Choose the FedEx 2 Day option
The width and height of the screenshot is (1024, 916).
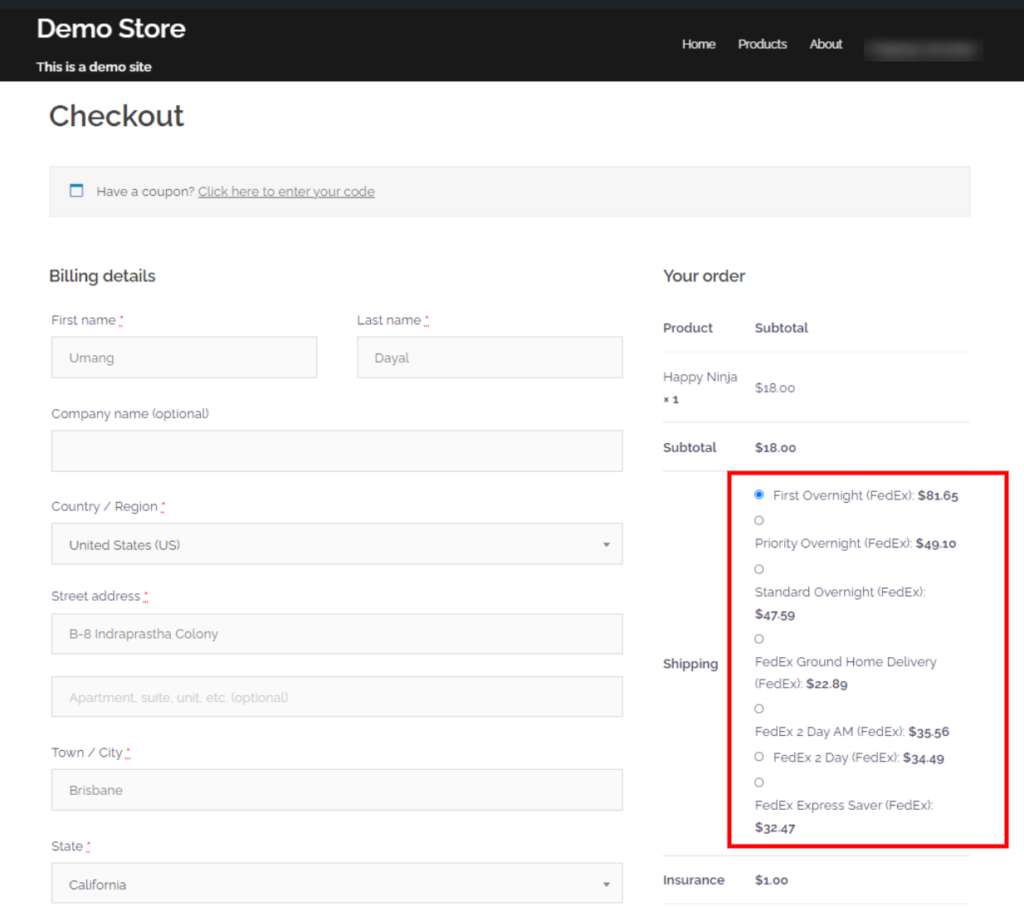coord(758,757)
